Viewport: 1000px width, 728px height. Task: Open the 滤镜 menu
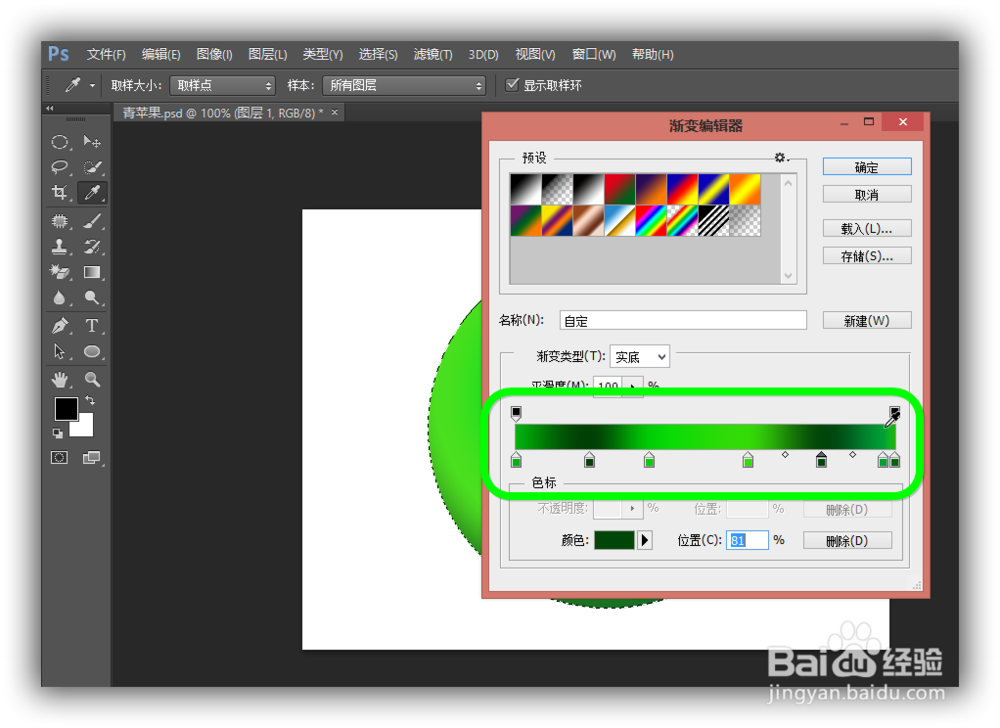click(x=432, y=54)
